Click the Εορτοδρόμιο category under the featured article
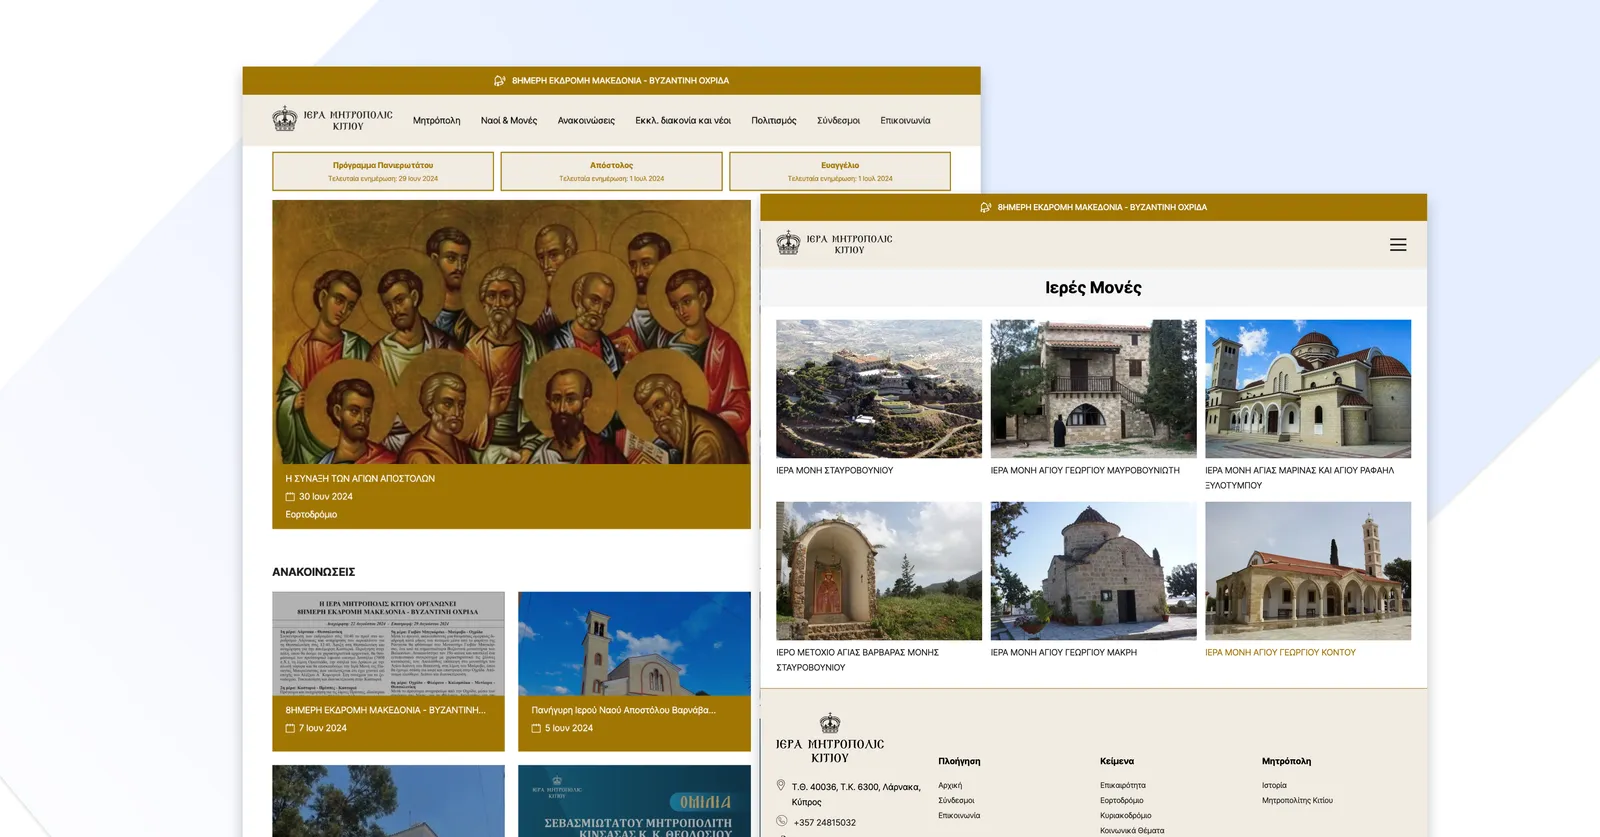Image resolution: width=1600 pixels, height=837 pixels. point(311,515)
